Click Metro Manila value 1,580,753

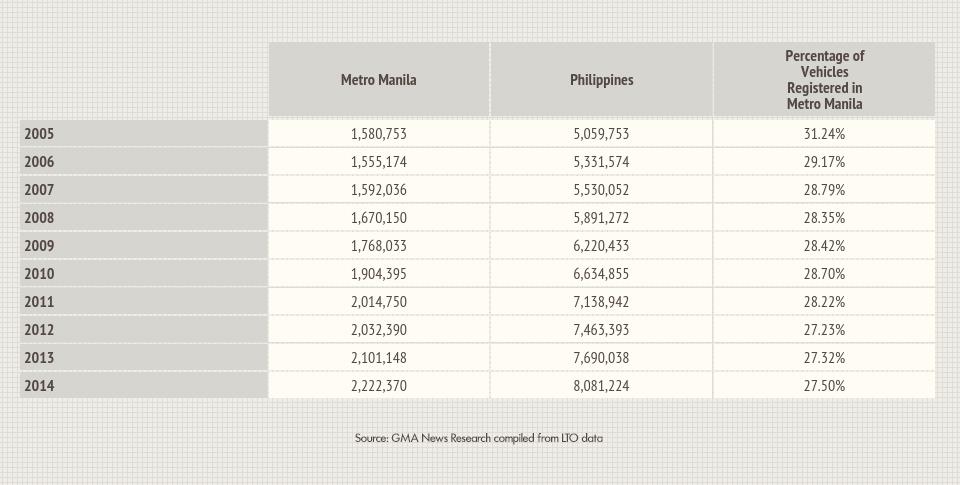click(378, 134)
